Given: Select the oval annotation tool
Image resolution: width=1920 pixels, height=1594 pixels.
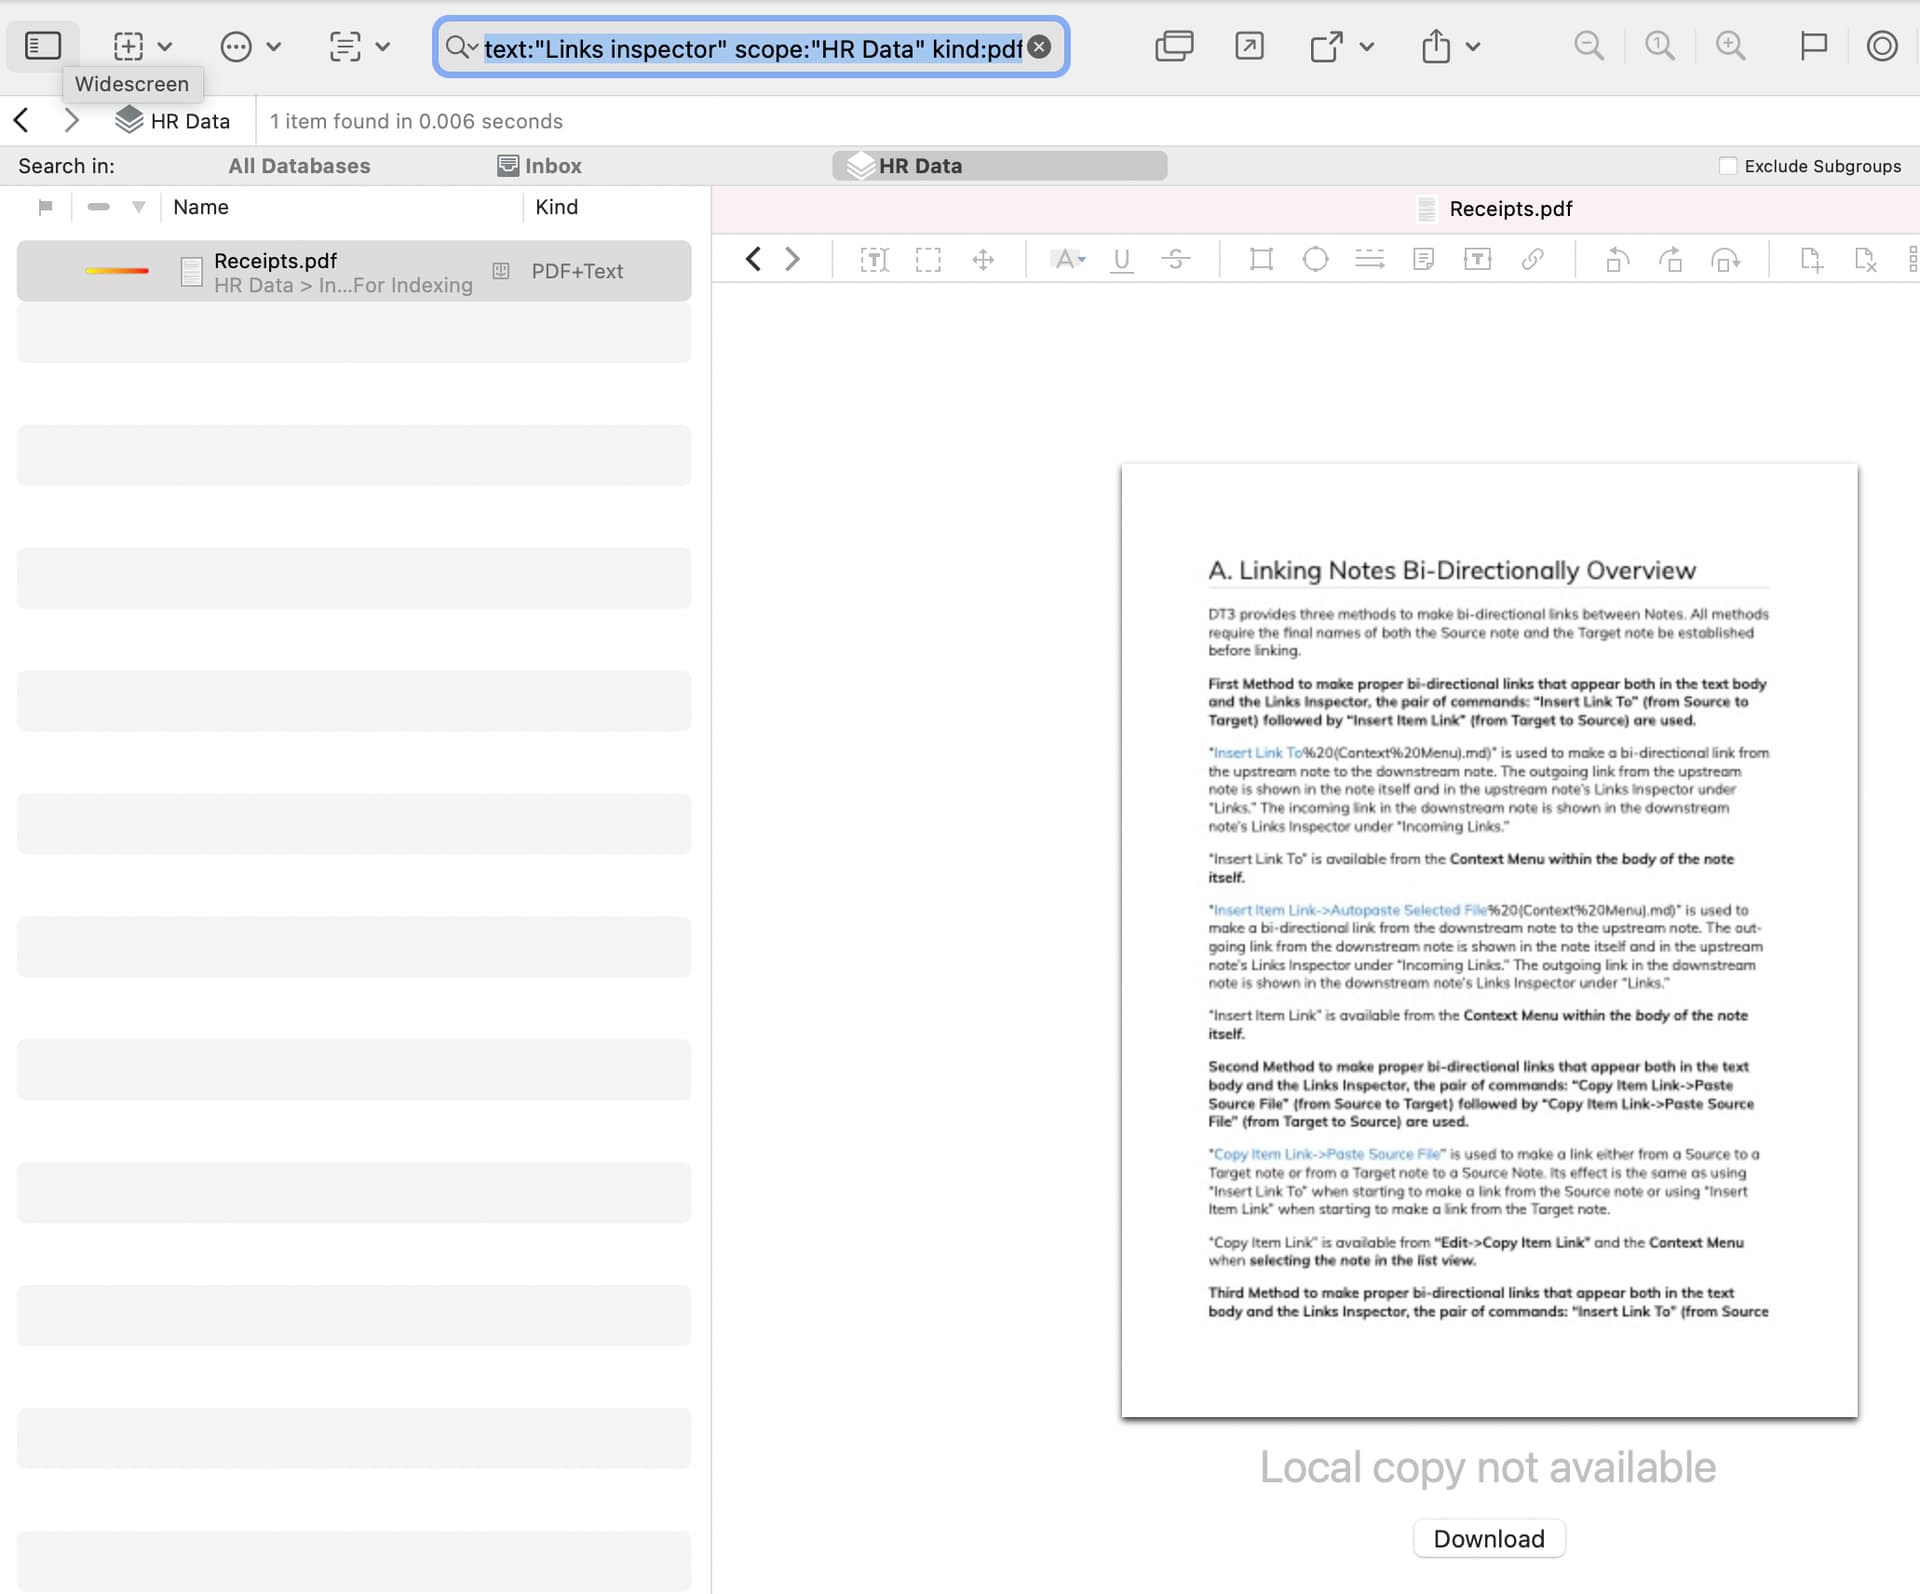Looking at the screenshot, I should coord(1315,260).
